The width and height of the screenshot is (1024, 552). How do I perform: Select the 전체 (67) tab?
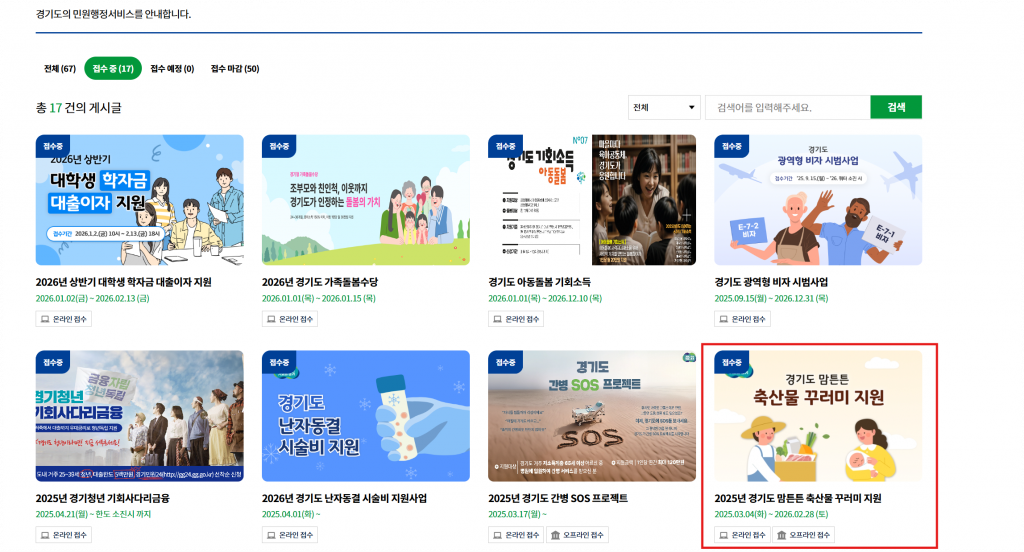[x=59, y=69]
